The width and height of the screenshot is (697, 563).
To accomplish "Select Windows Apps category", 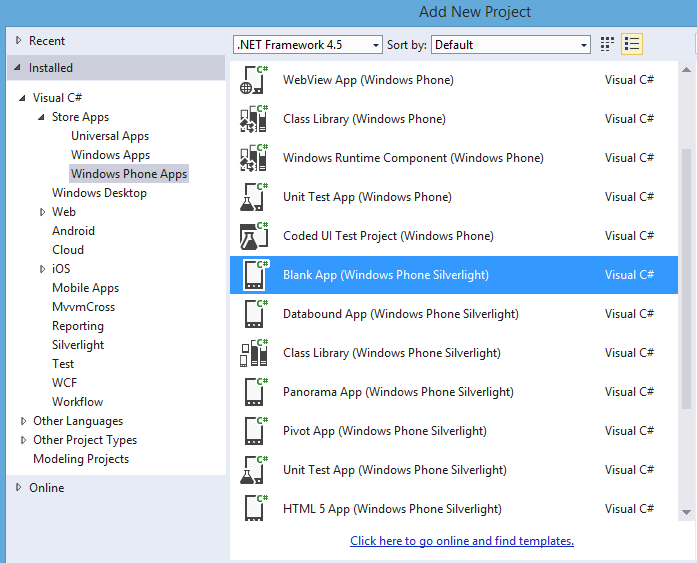I will point(110,155).
